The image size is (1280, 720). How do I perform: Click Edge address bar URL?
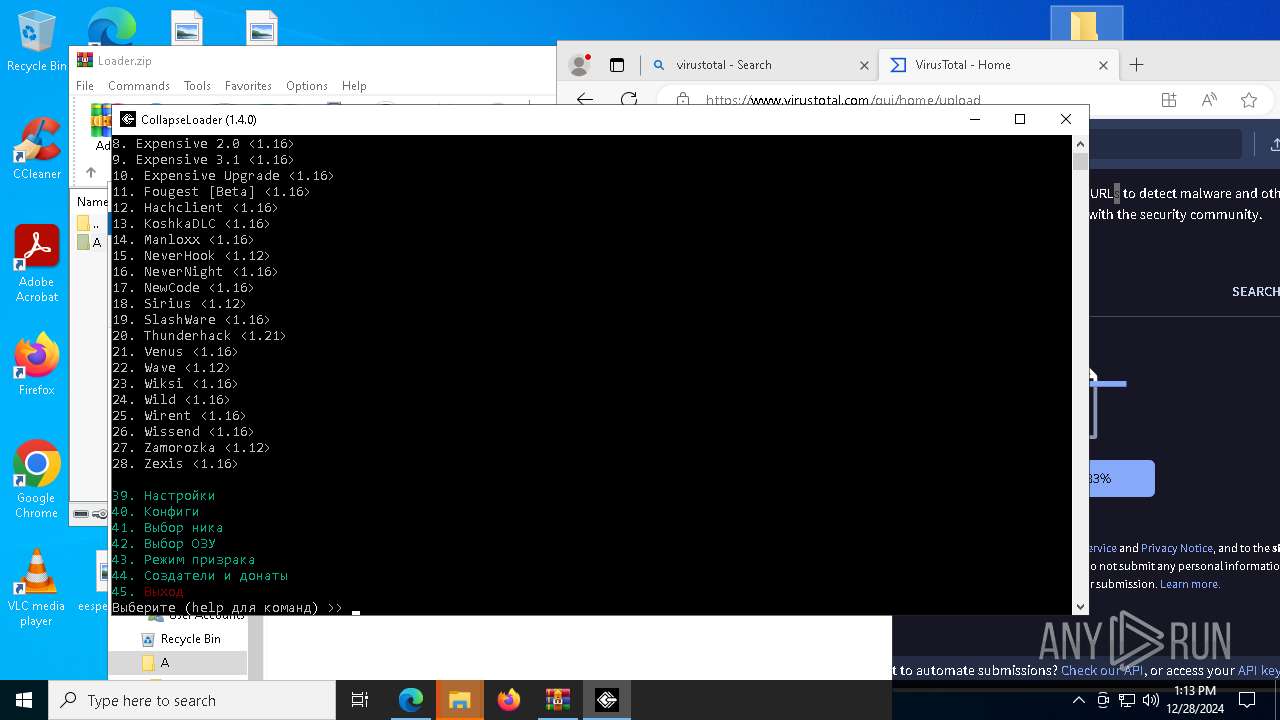click(x=843, y=100)
